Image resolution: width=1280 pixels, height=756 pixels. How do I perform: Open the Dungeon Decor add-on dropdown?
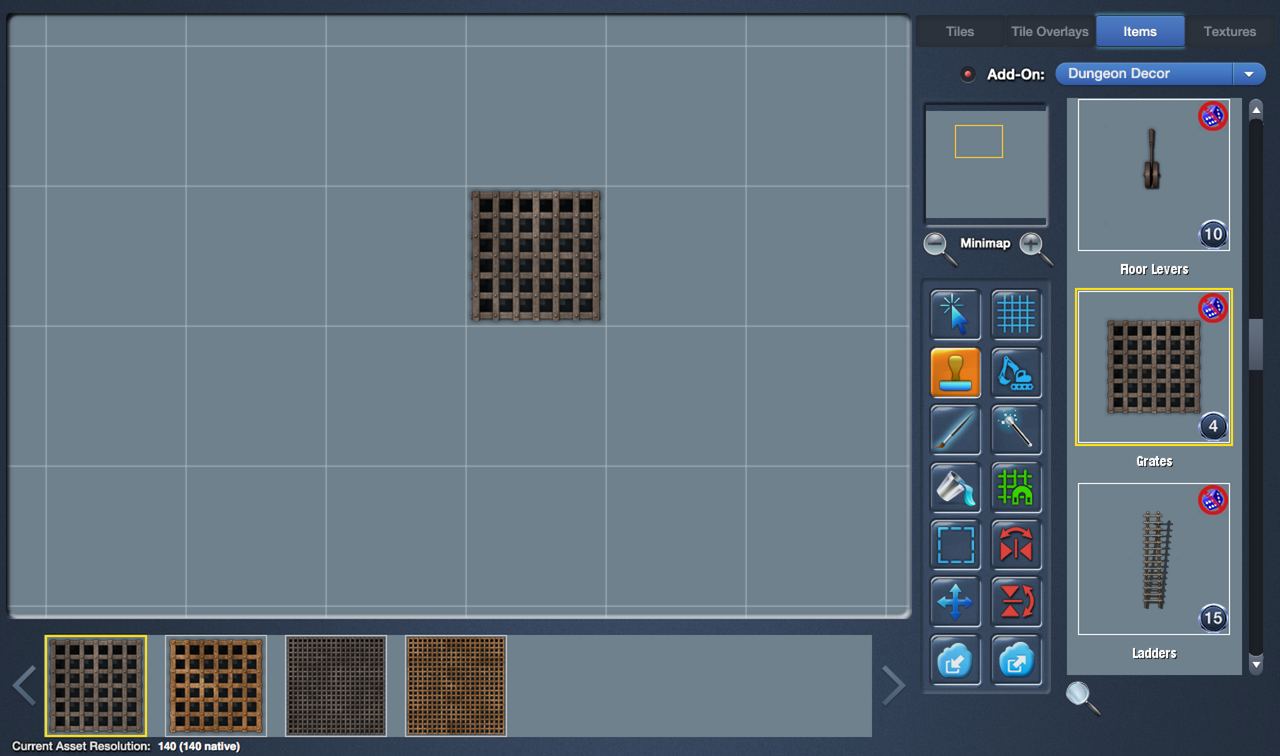point(1160,74)
